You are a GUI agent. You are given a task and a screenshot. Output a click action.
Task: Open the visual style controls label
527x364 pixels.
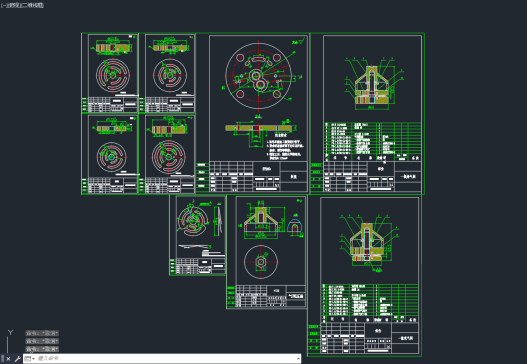[32, 5]
